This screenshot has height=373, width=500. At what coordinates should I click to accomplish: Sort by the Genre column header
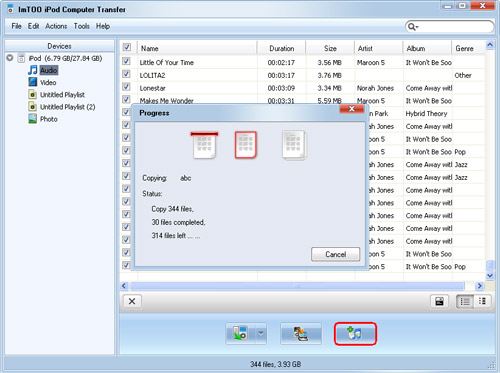[x=469, y=48]
